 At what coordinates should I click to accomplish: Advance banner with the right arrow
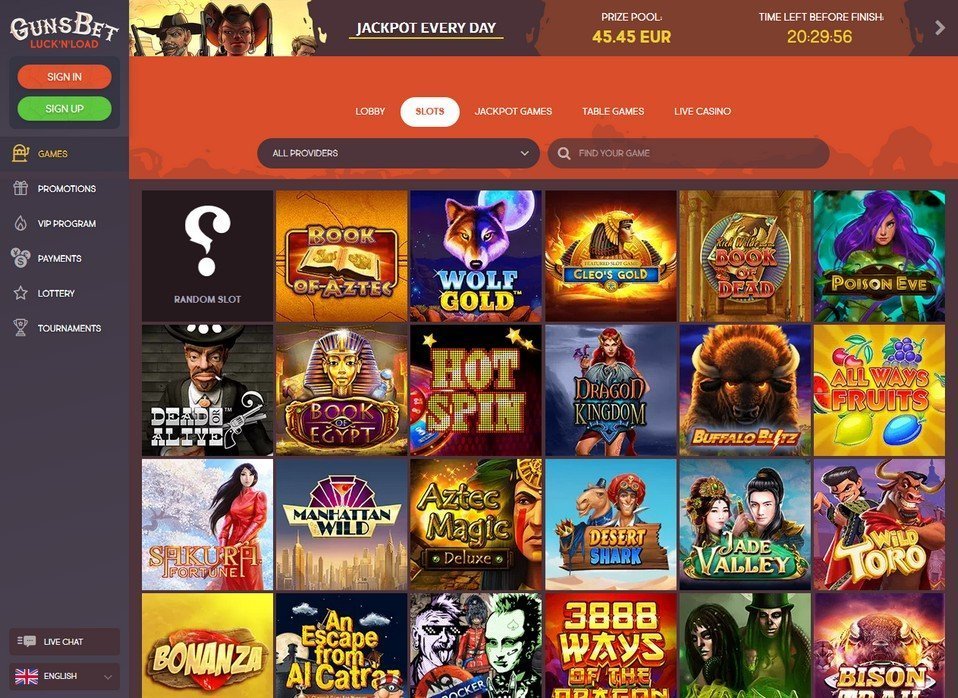point(940,27)
